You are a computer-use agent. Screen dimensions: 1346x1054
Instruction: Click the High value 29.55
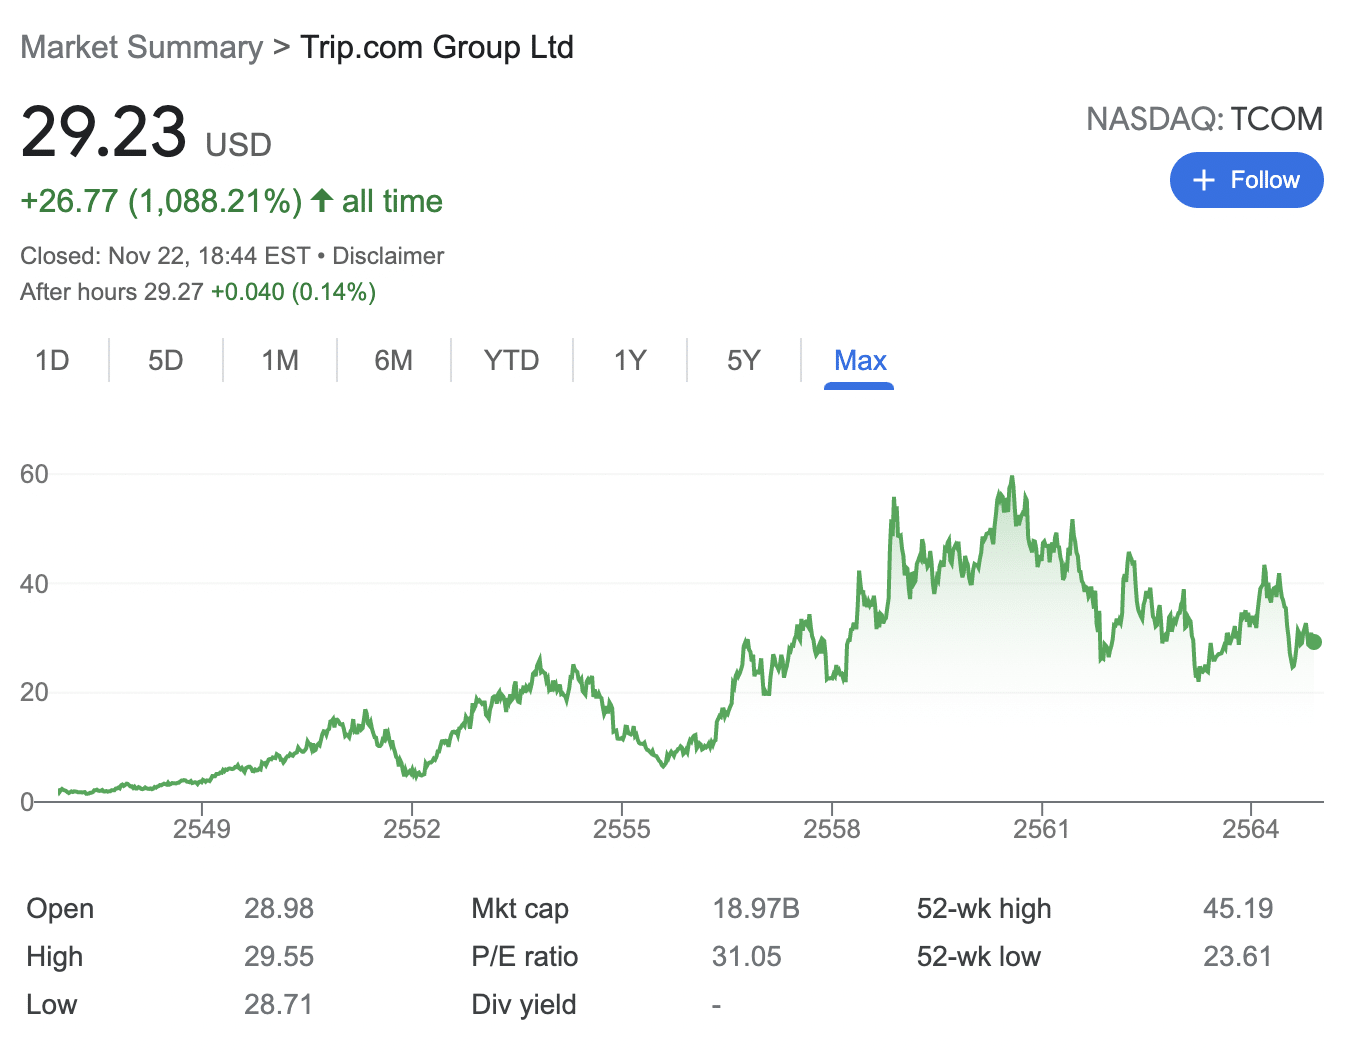(x=279, y=957)
